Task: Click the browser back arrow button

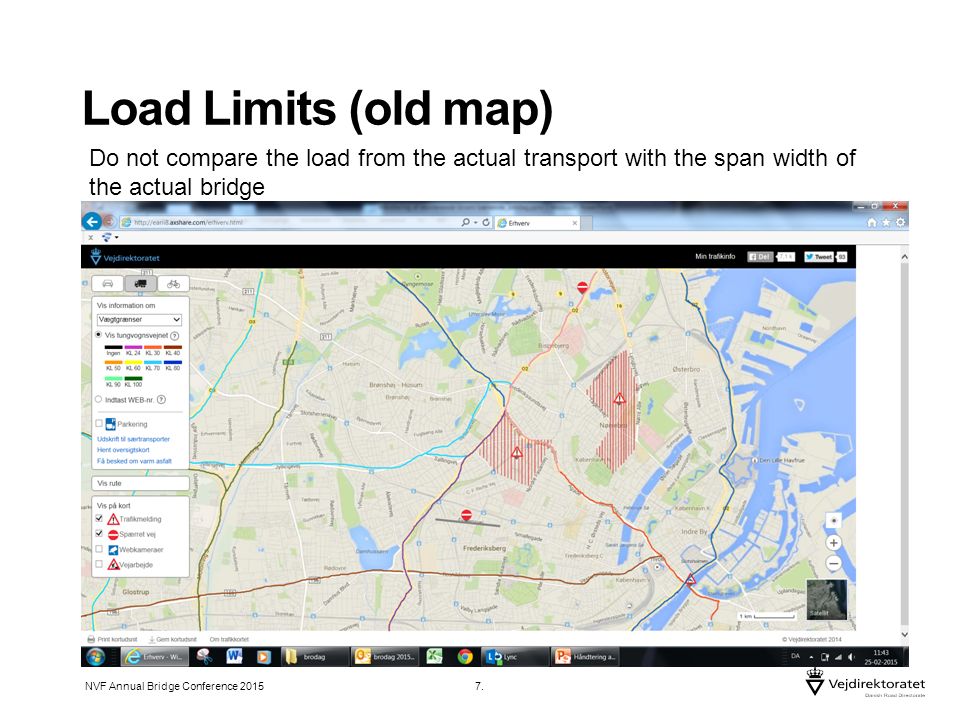Action: click(x=92, y=222)
